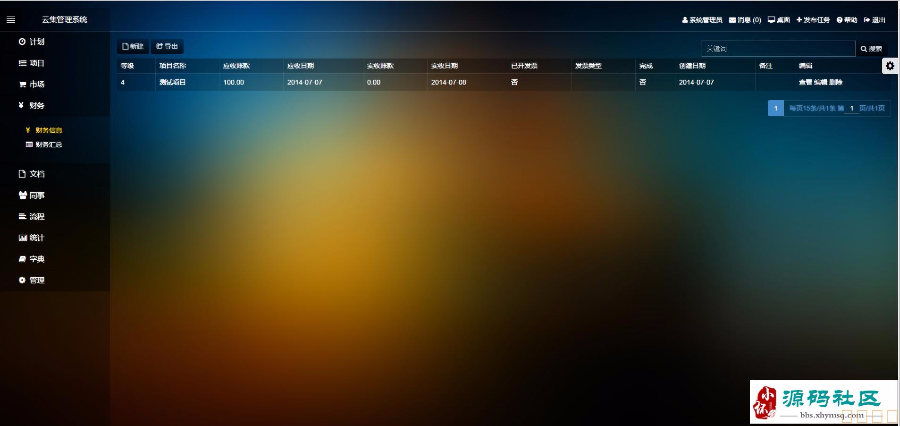Click the 云集管理系统 title
Image resolution: width=900 pixels, height=426 pixels.
[64, 20]
